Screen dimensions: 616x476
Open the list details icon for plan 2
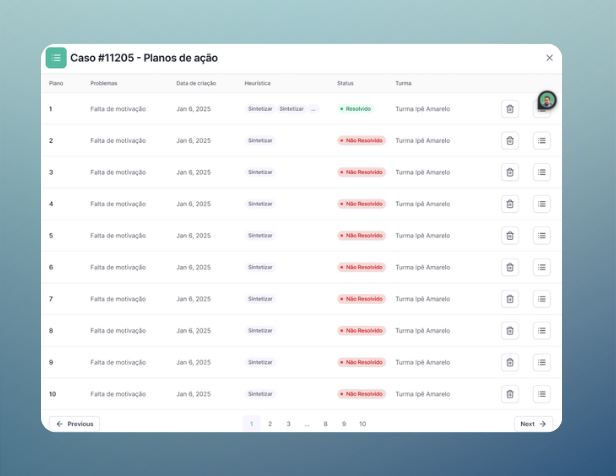pyautogui.click(x=542, y=141)
